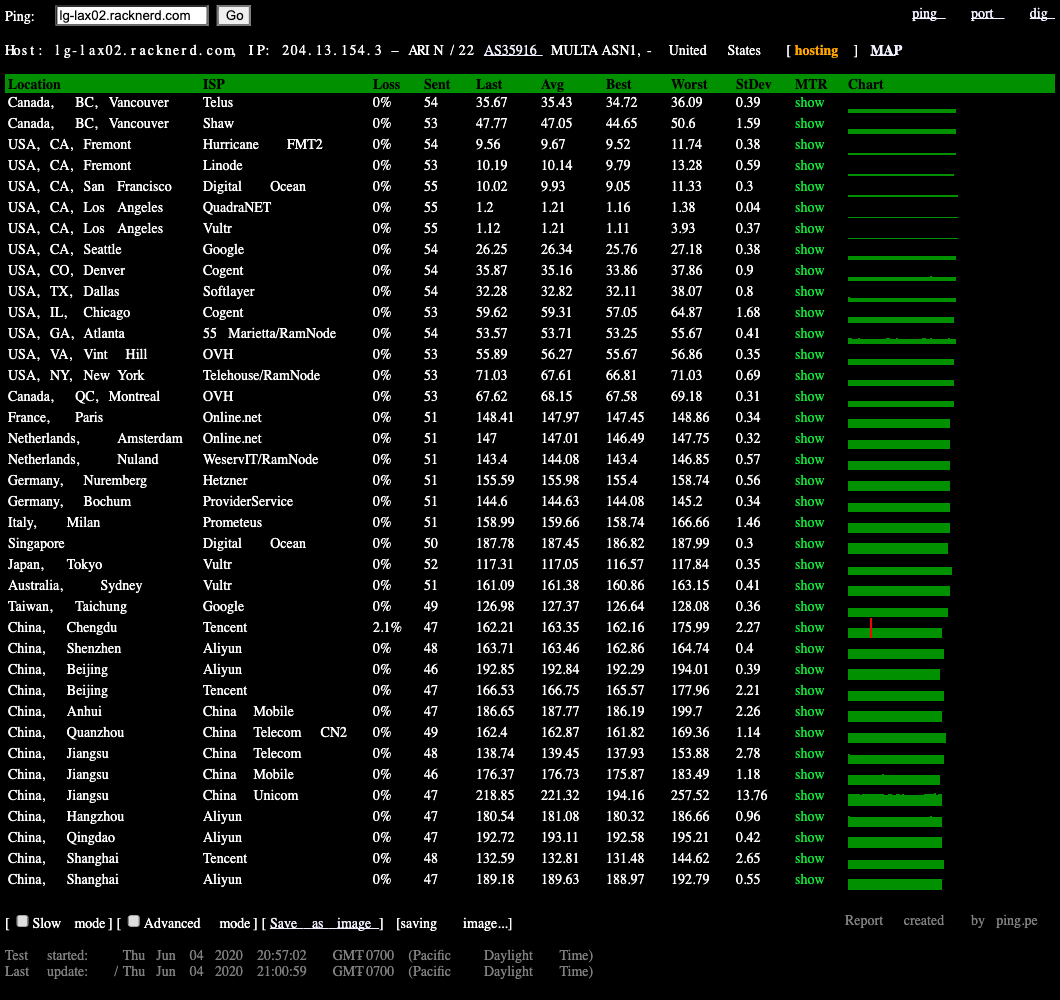This screenshot has height=1000, width=1060.
Task: Click the Germany, Bochum location cell
Action: (69, 501)
